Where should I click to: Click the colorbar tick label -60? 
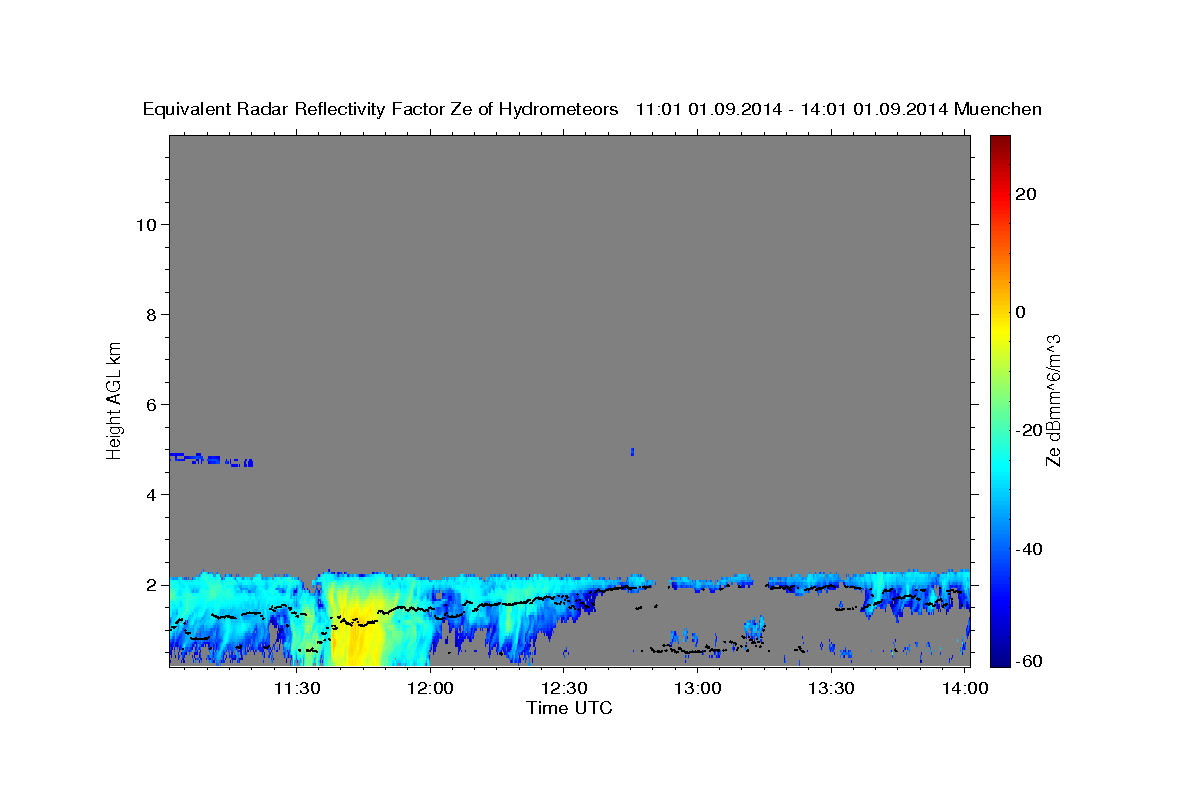[1030, 661]
